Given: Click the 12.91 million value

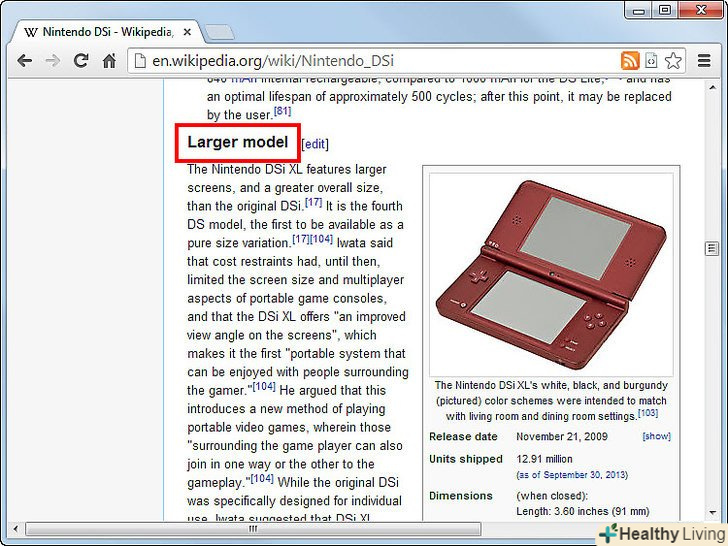Looking at the screenshot, I should 544,459.
